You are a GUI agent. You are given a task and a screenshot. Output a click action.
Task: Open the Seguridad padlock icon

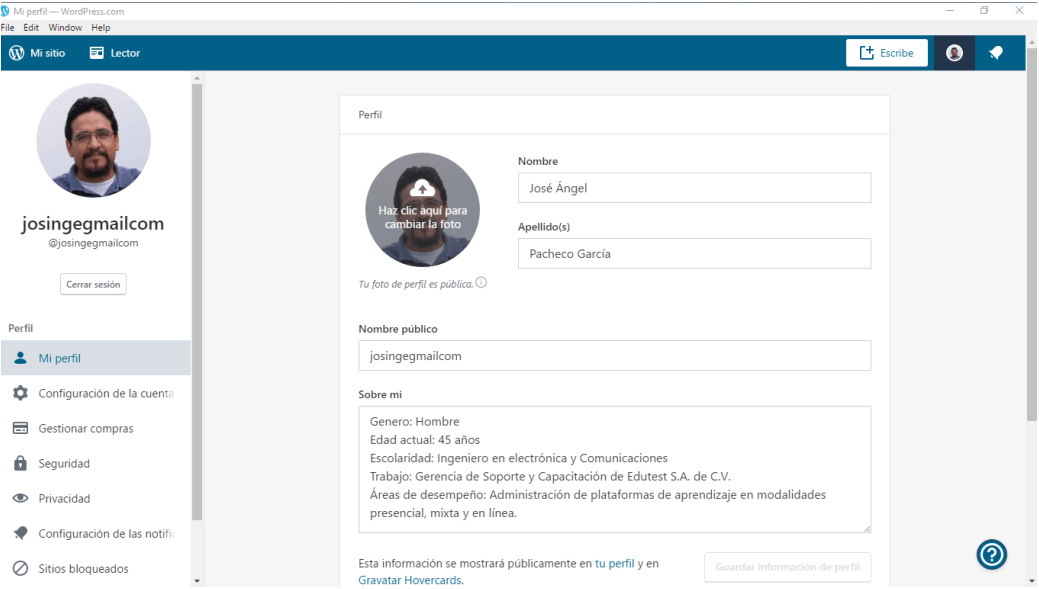18,463
